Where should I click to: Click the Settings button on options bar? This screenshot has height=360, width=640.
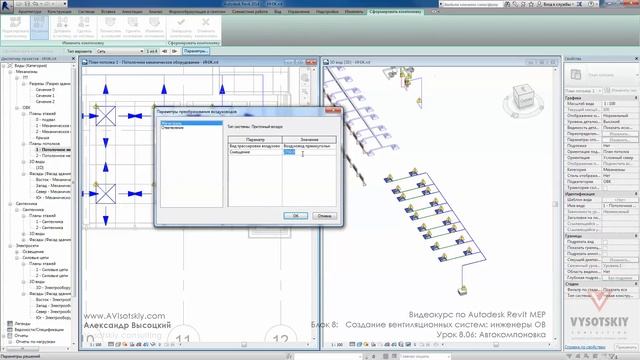(x=196, y=51)
